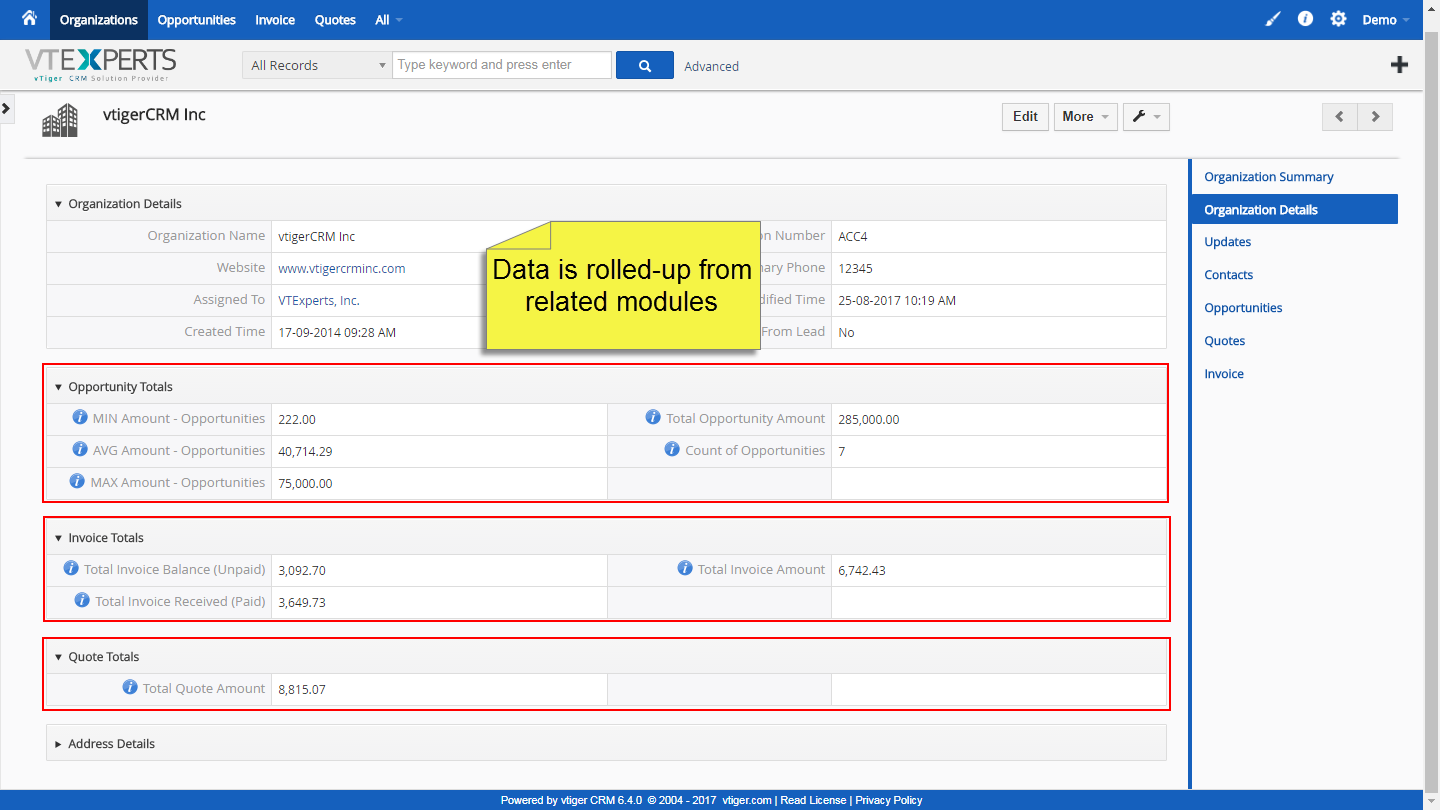Open the Invoice menu in top bar
Screen dimensions: 1440x810
pyautogui.click(x=275, y=20)
